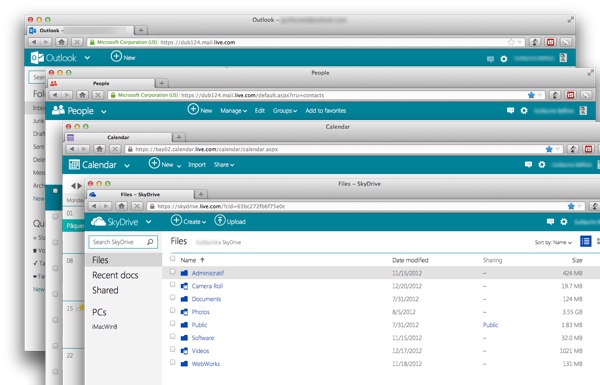Screen dimensions: 600x385
Task: Click the People contacts logo icon
Action: pyautogui.click(x=58, y=110)
